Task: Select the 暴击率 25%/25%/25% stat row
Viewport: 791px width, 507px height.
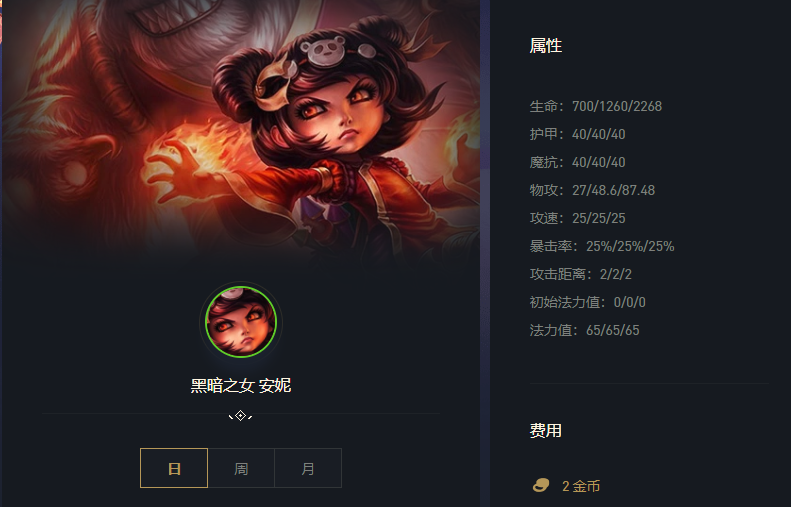Action: [x=602, y=246]
